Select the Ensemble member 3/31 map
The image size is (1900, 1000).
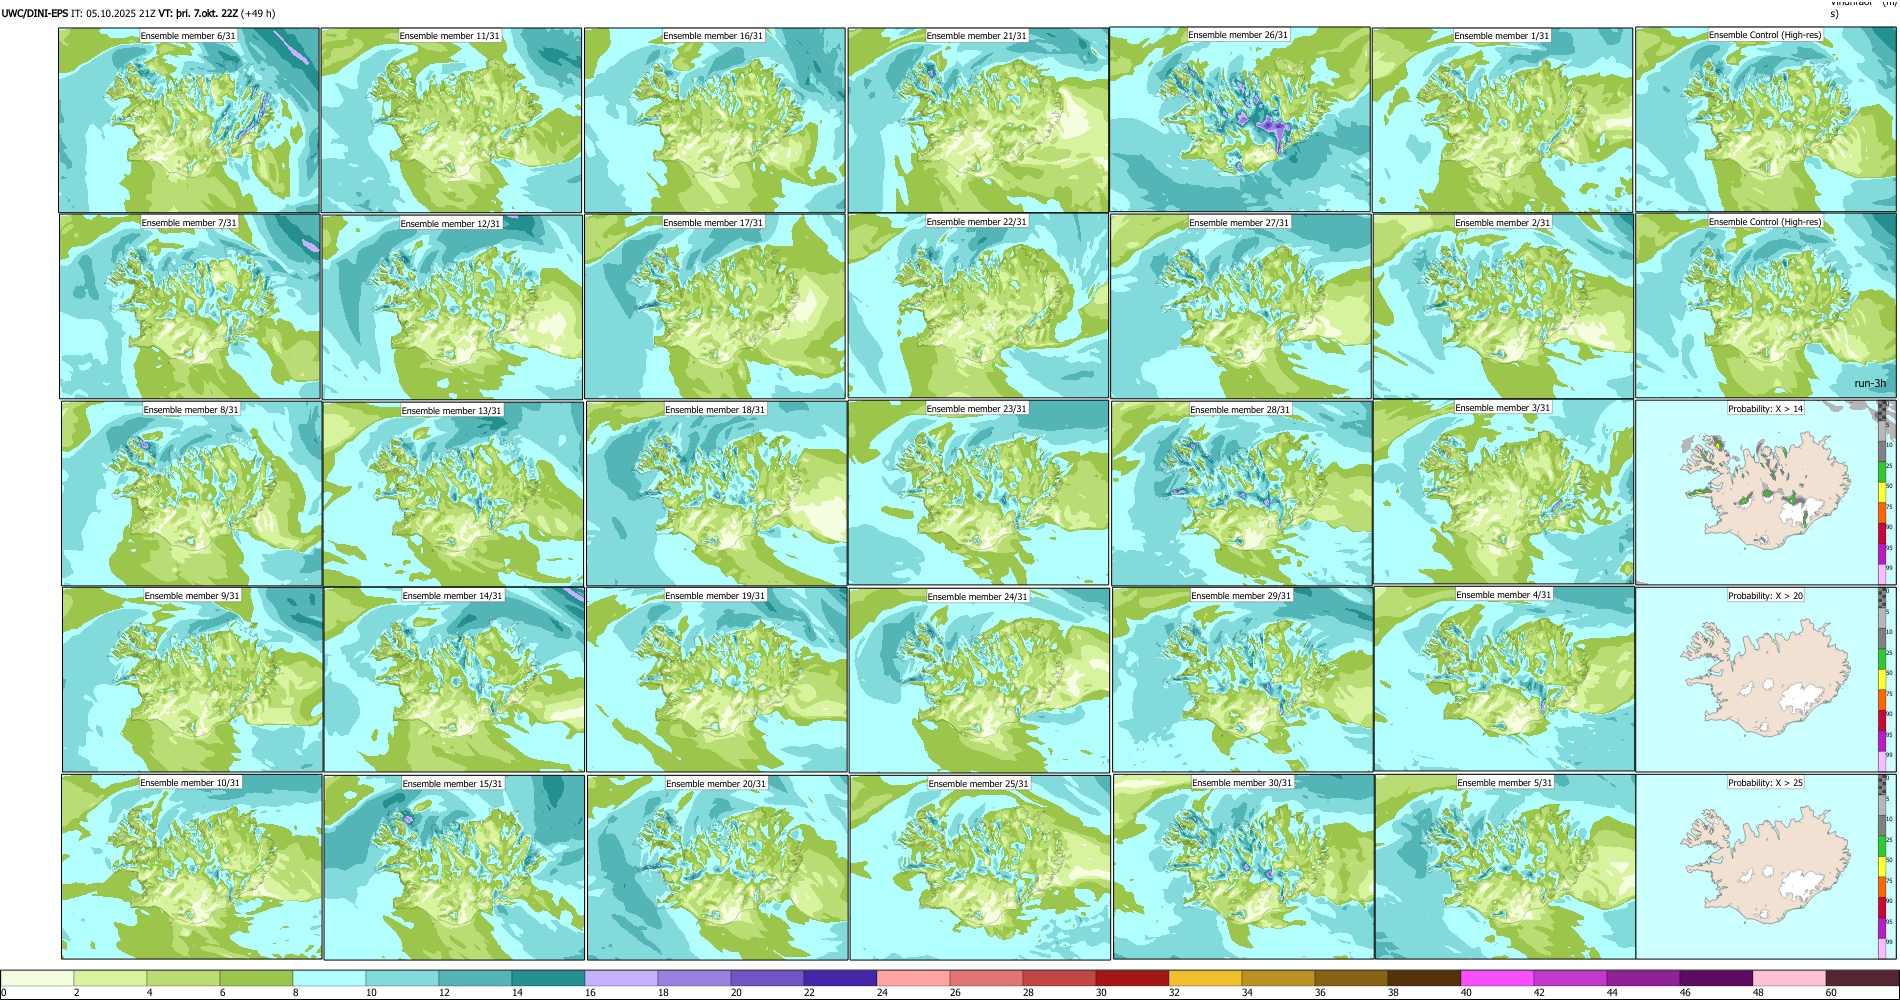[x=1504, y=492]
